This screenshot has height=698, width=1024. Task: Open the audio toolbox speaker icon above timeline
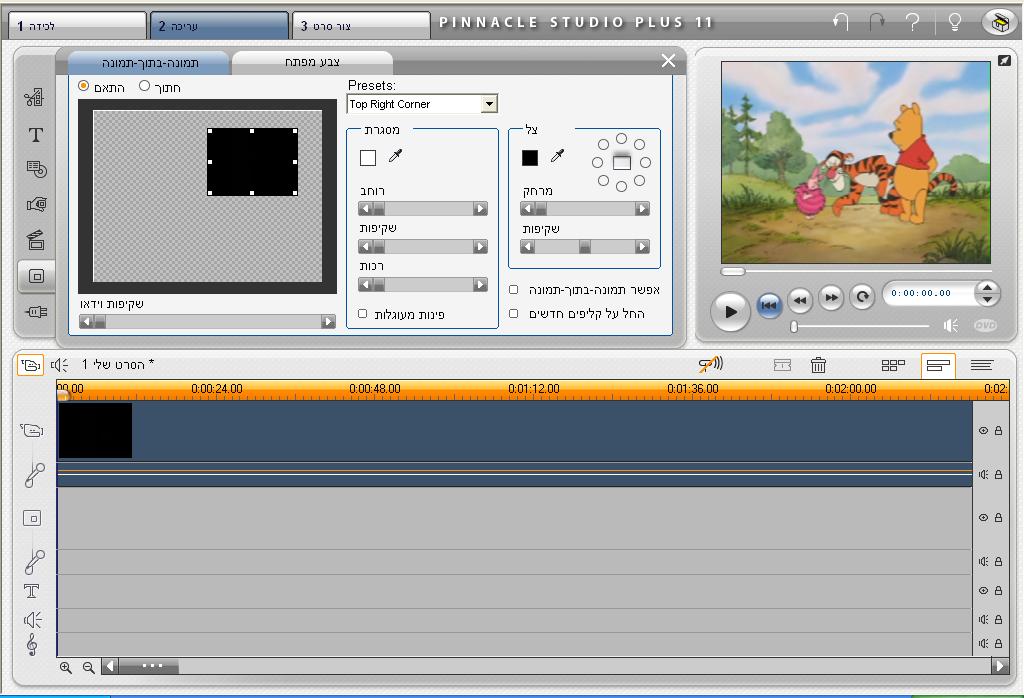point(59,364)
